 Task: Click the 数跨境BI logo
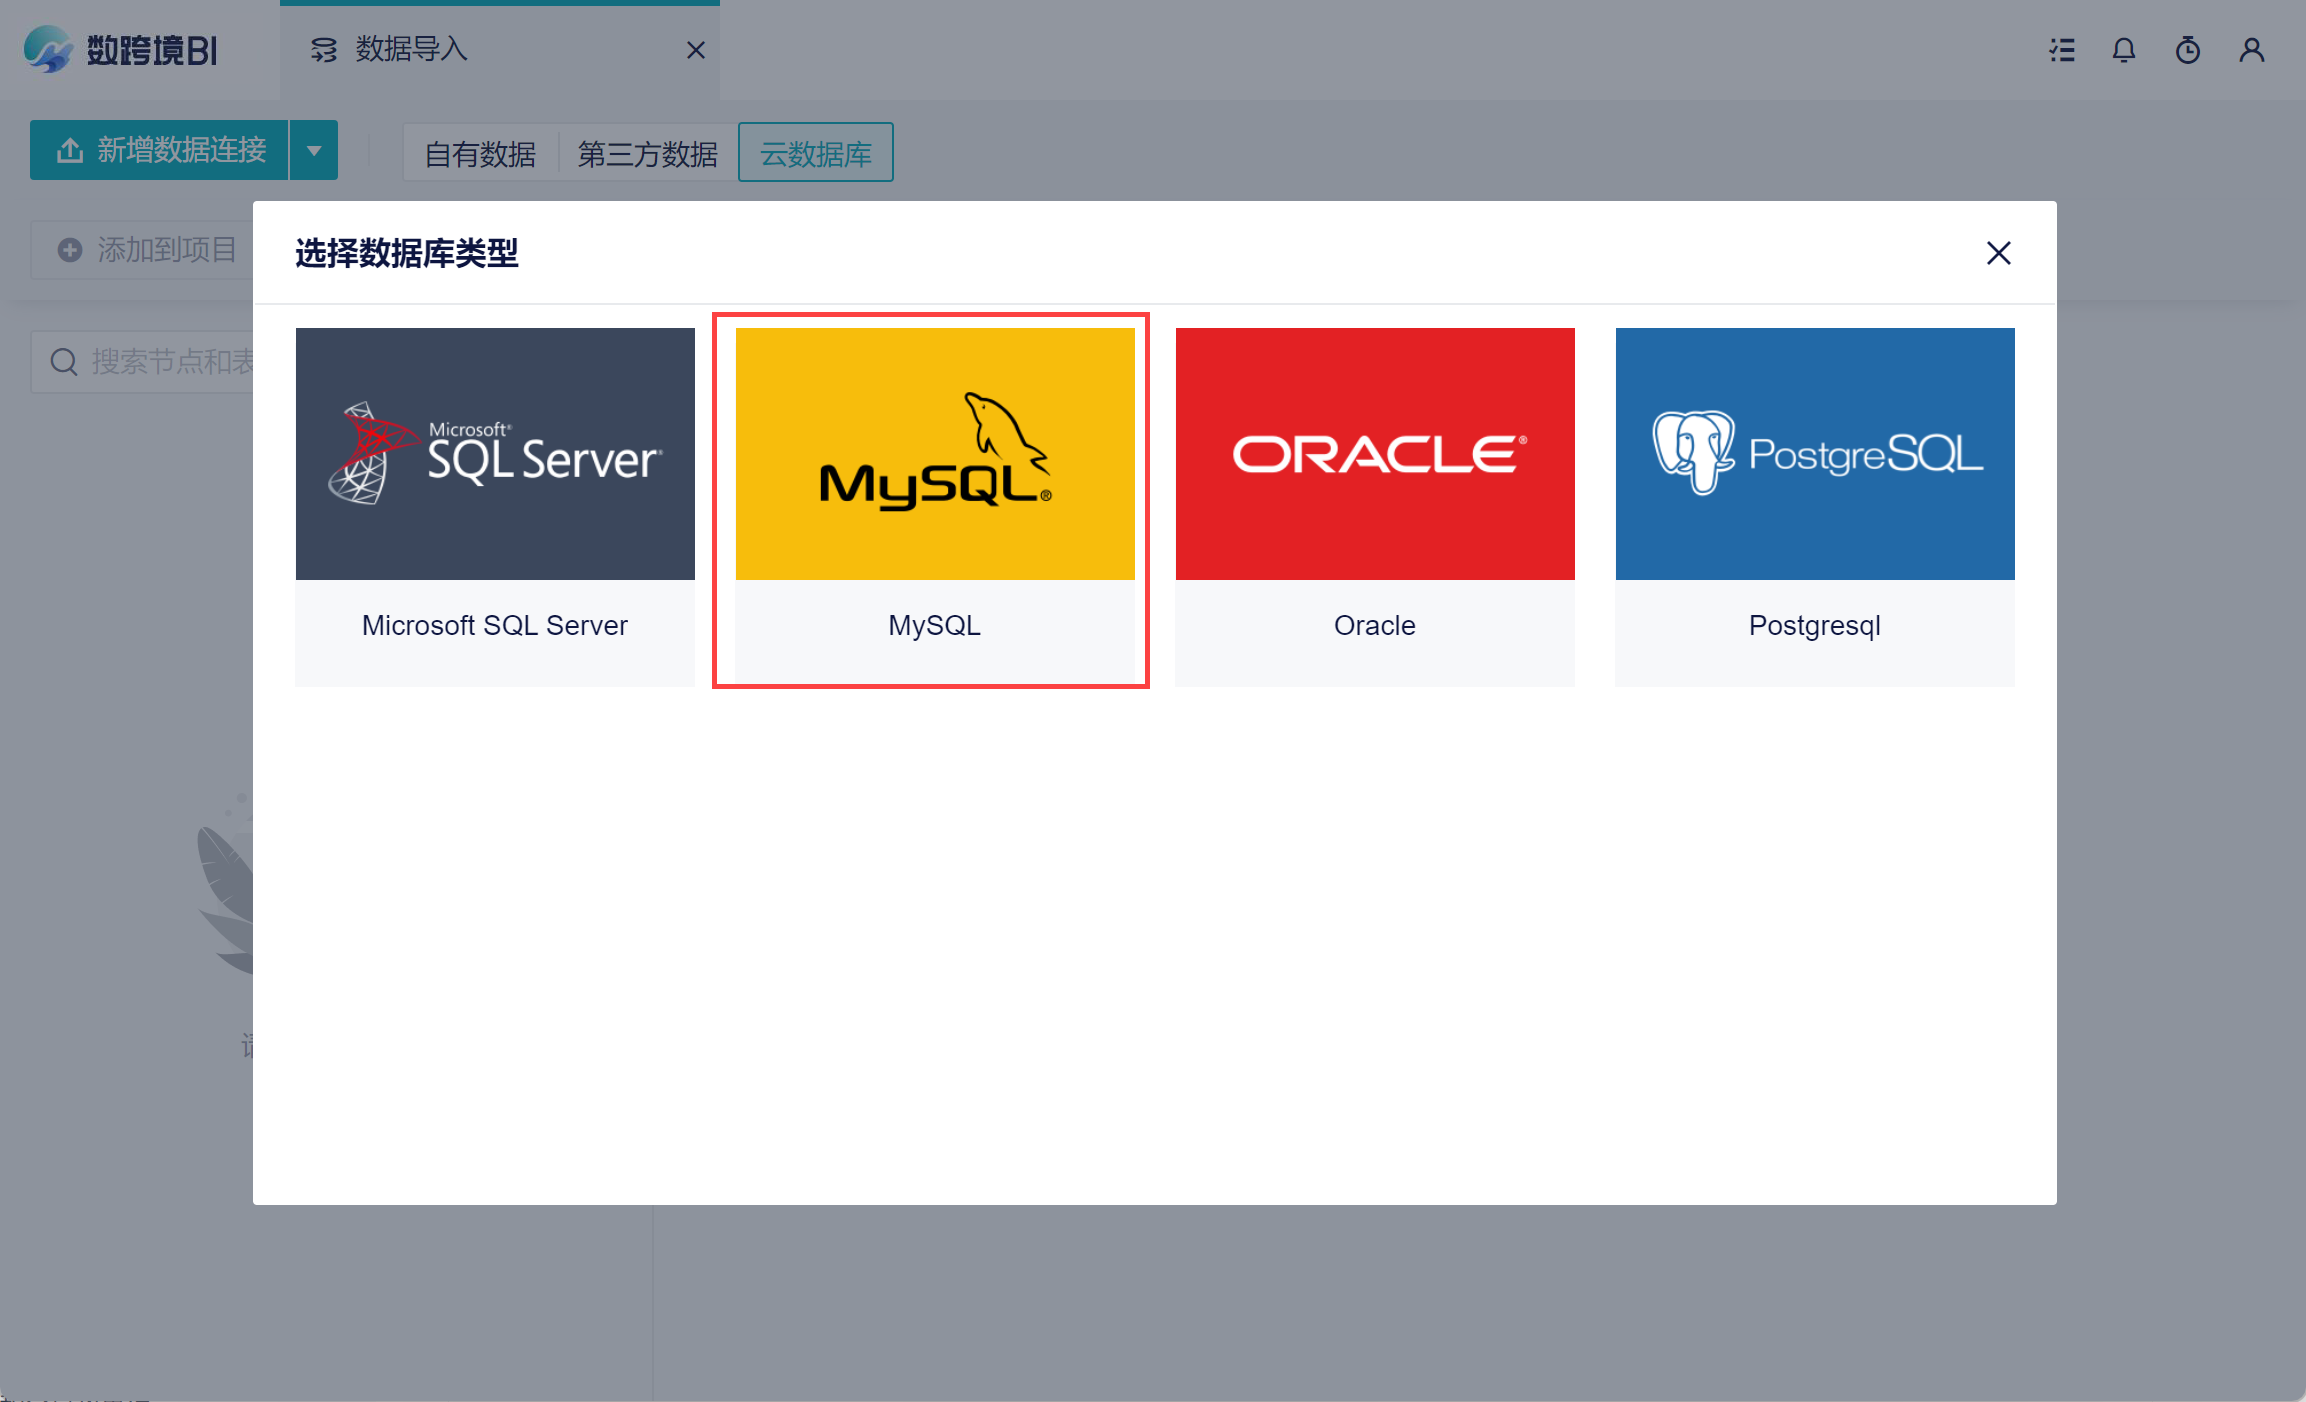point(120,50)
